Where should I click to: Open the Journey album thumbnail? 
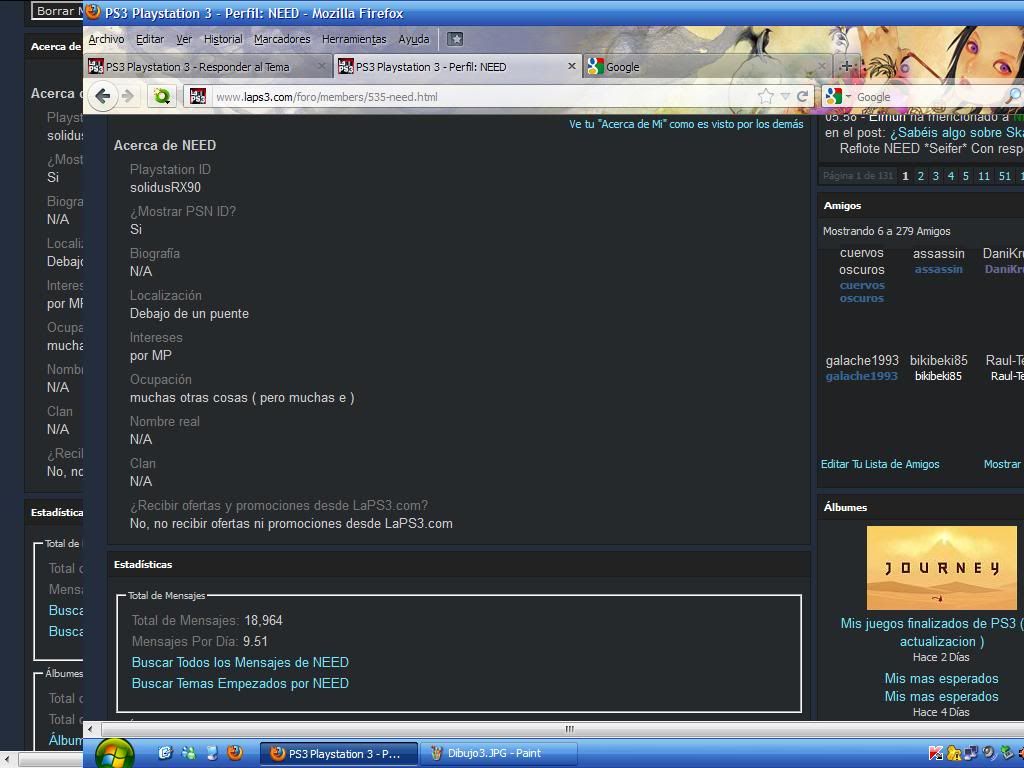(x=941, y=568)
